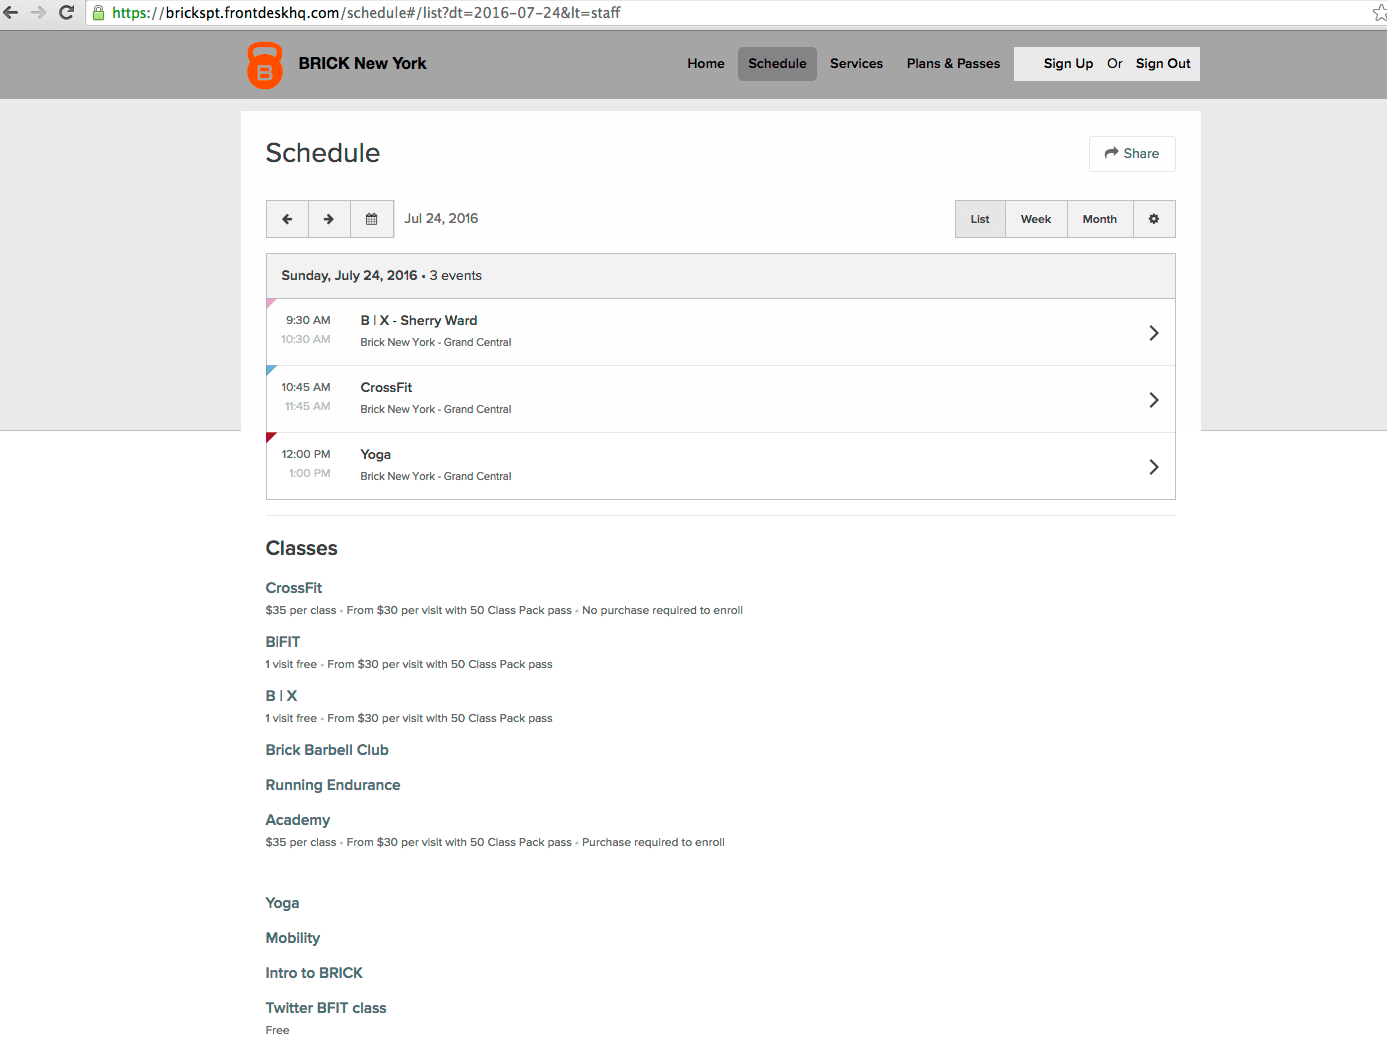Open Intro to BRICK link
The width and height of the screenshot is (1387, 1062).
(x=314, y=973)
